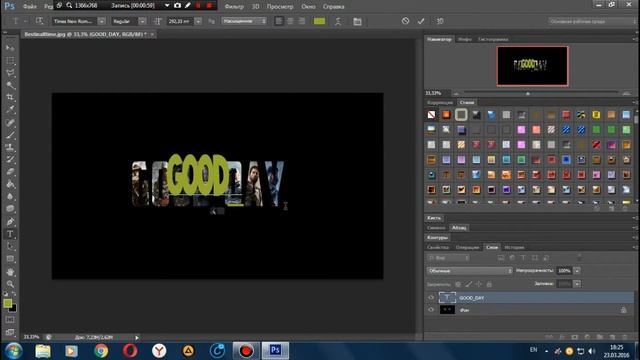Screen dimensions: 640x360
Task: Select the Zoom tool
Action: point(10,284)
